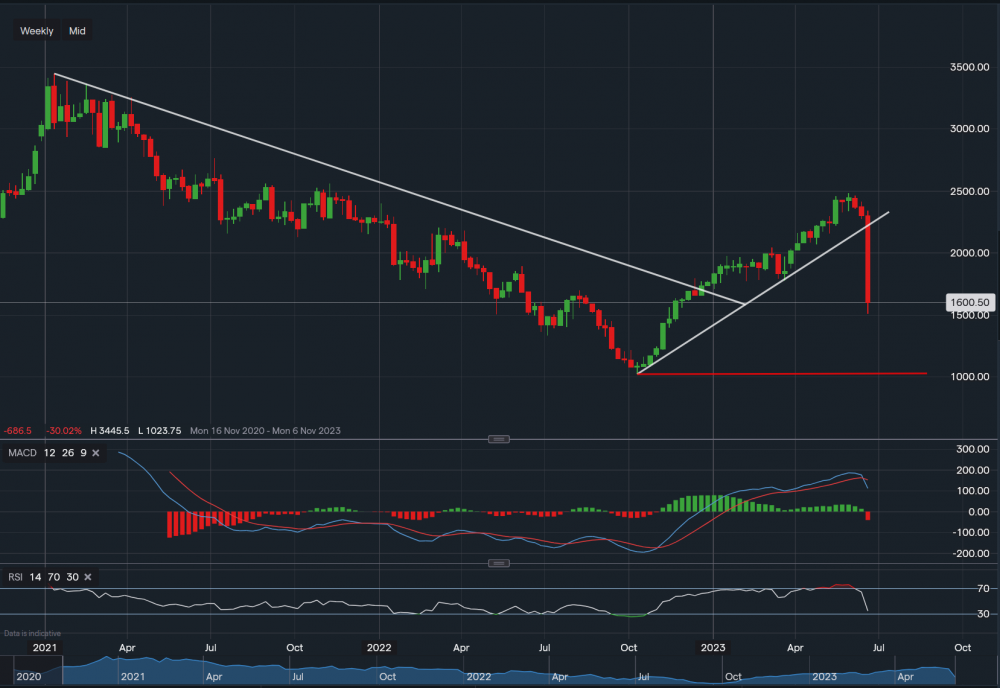Click the 3500.00 price axis label
The image size is (1000, 688).
[x=970, y=68]
